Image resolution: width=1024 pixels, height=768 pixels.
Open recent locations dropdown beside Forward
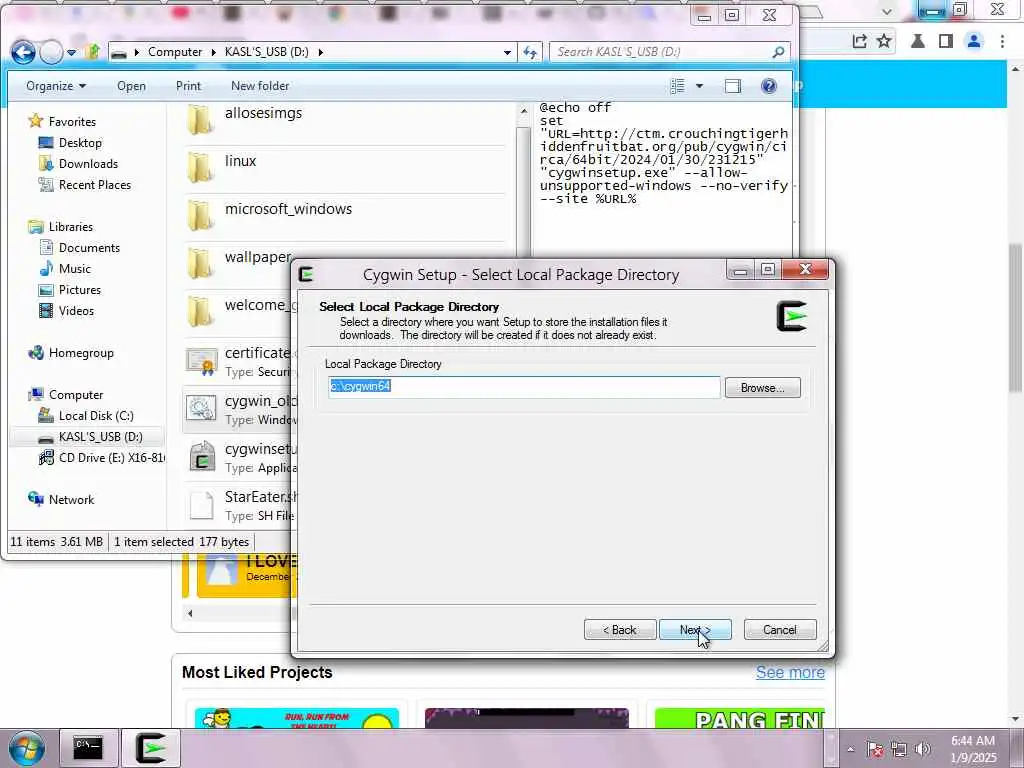tap(71, 52)
